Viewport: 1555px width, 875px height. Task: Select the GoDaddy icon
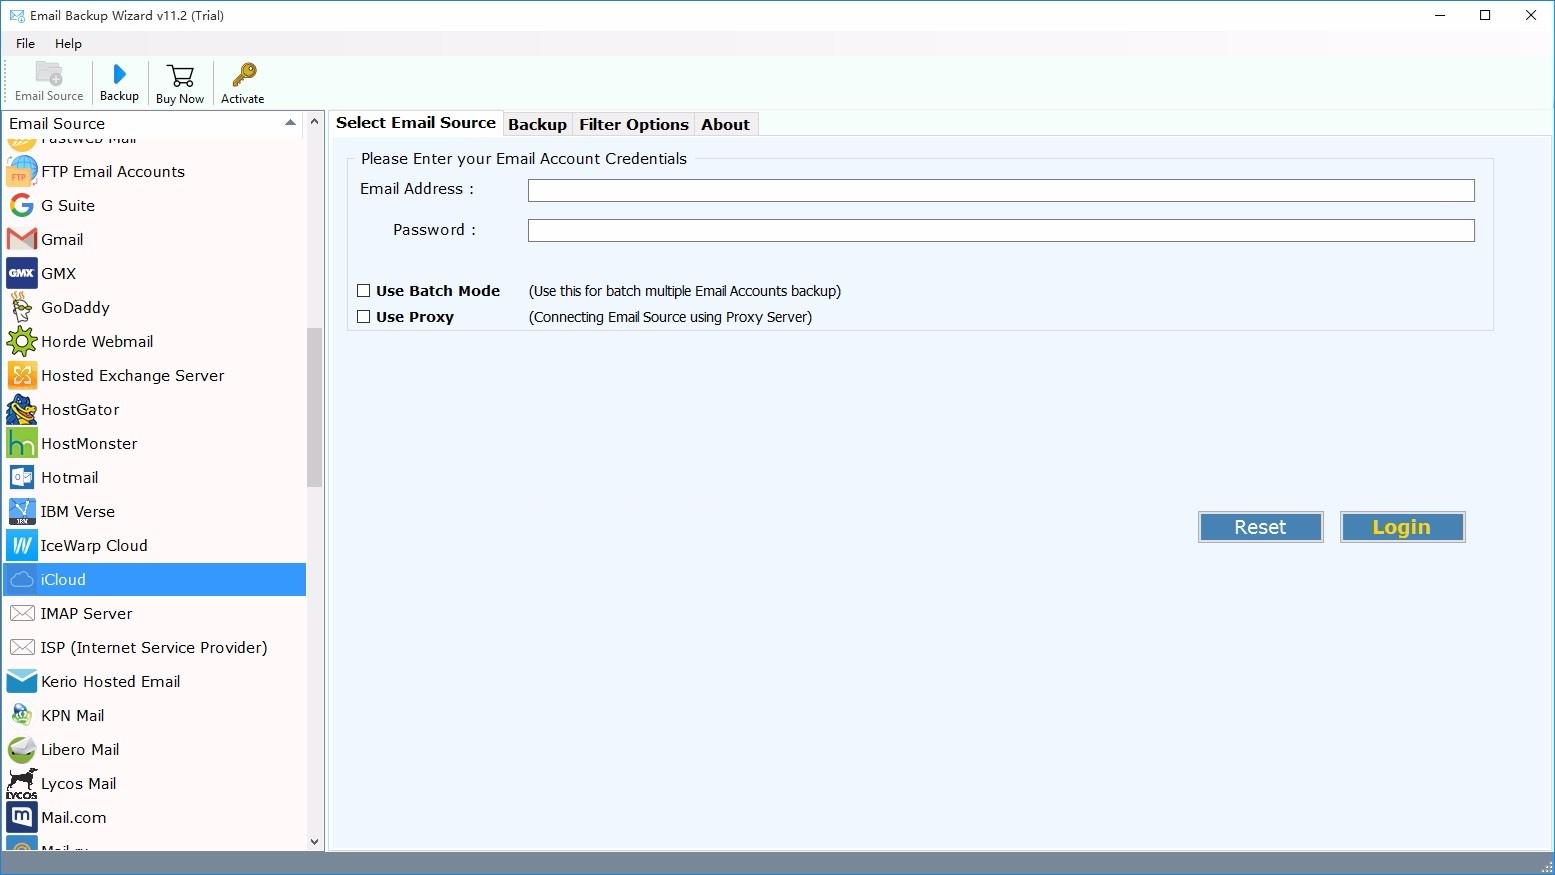(x=22, y=307)
